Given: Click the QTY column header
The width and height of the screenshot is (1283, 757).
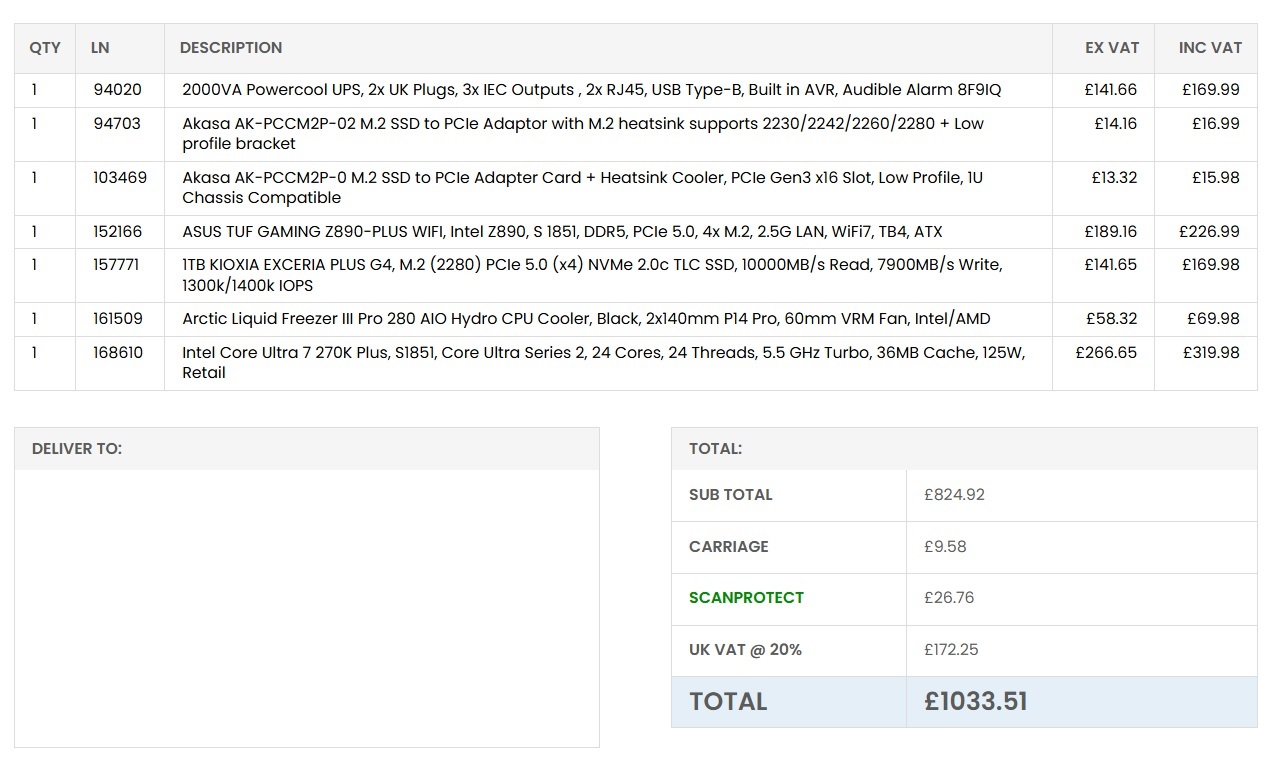Looking at the screenshot, I should [x=45, y=48].
